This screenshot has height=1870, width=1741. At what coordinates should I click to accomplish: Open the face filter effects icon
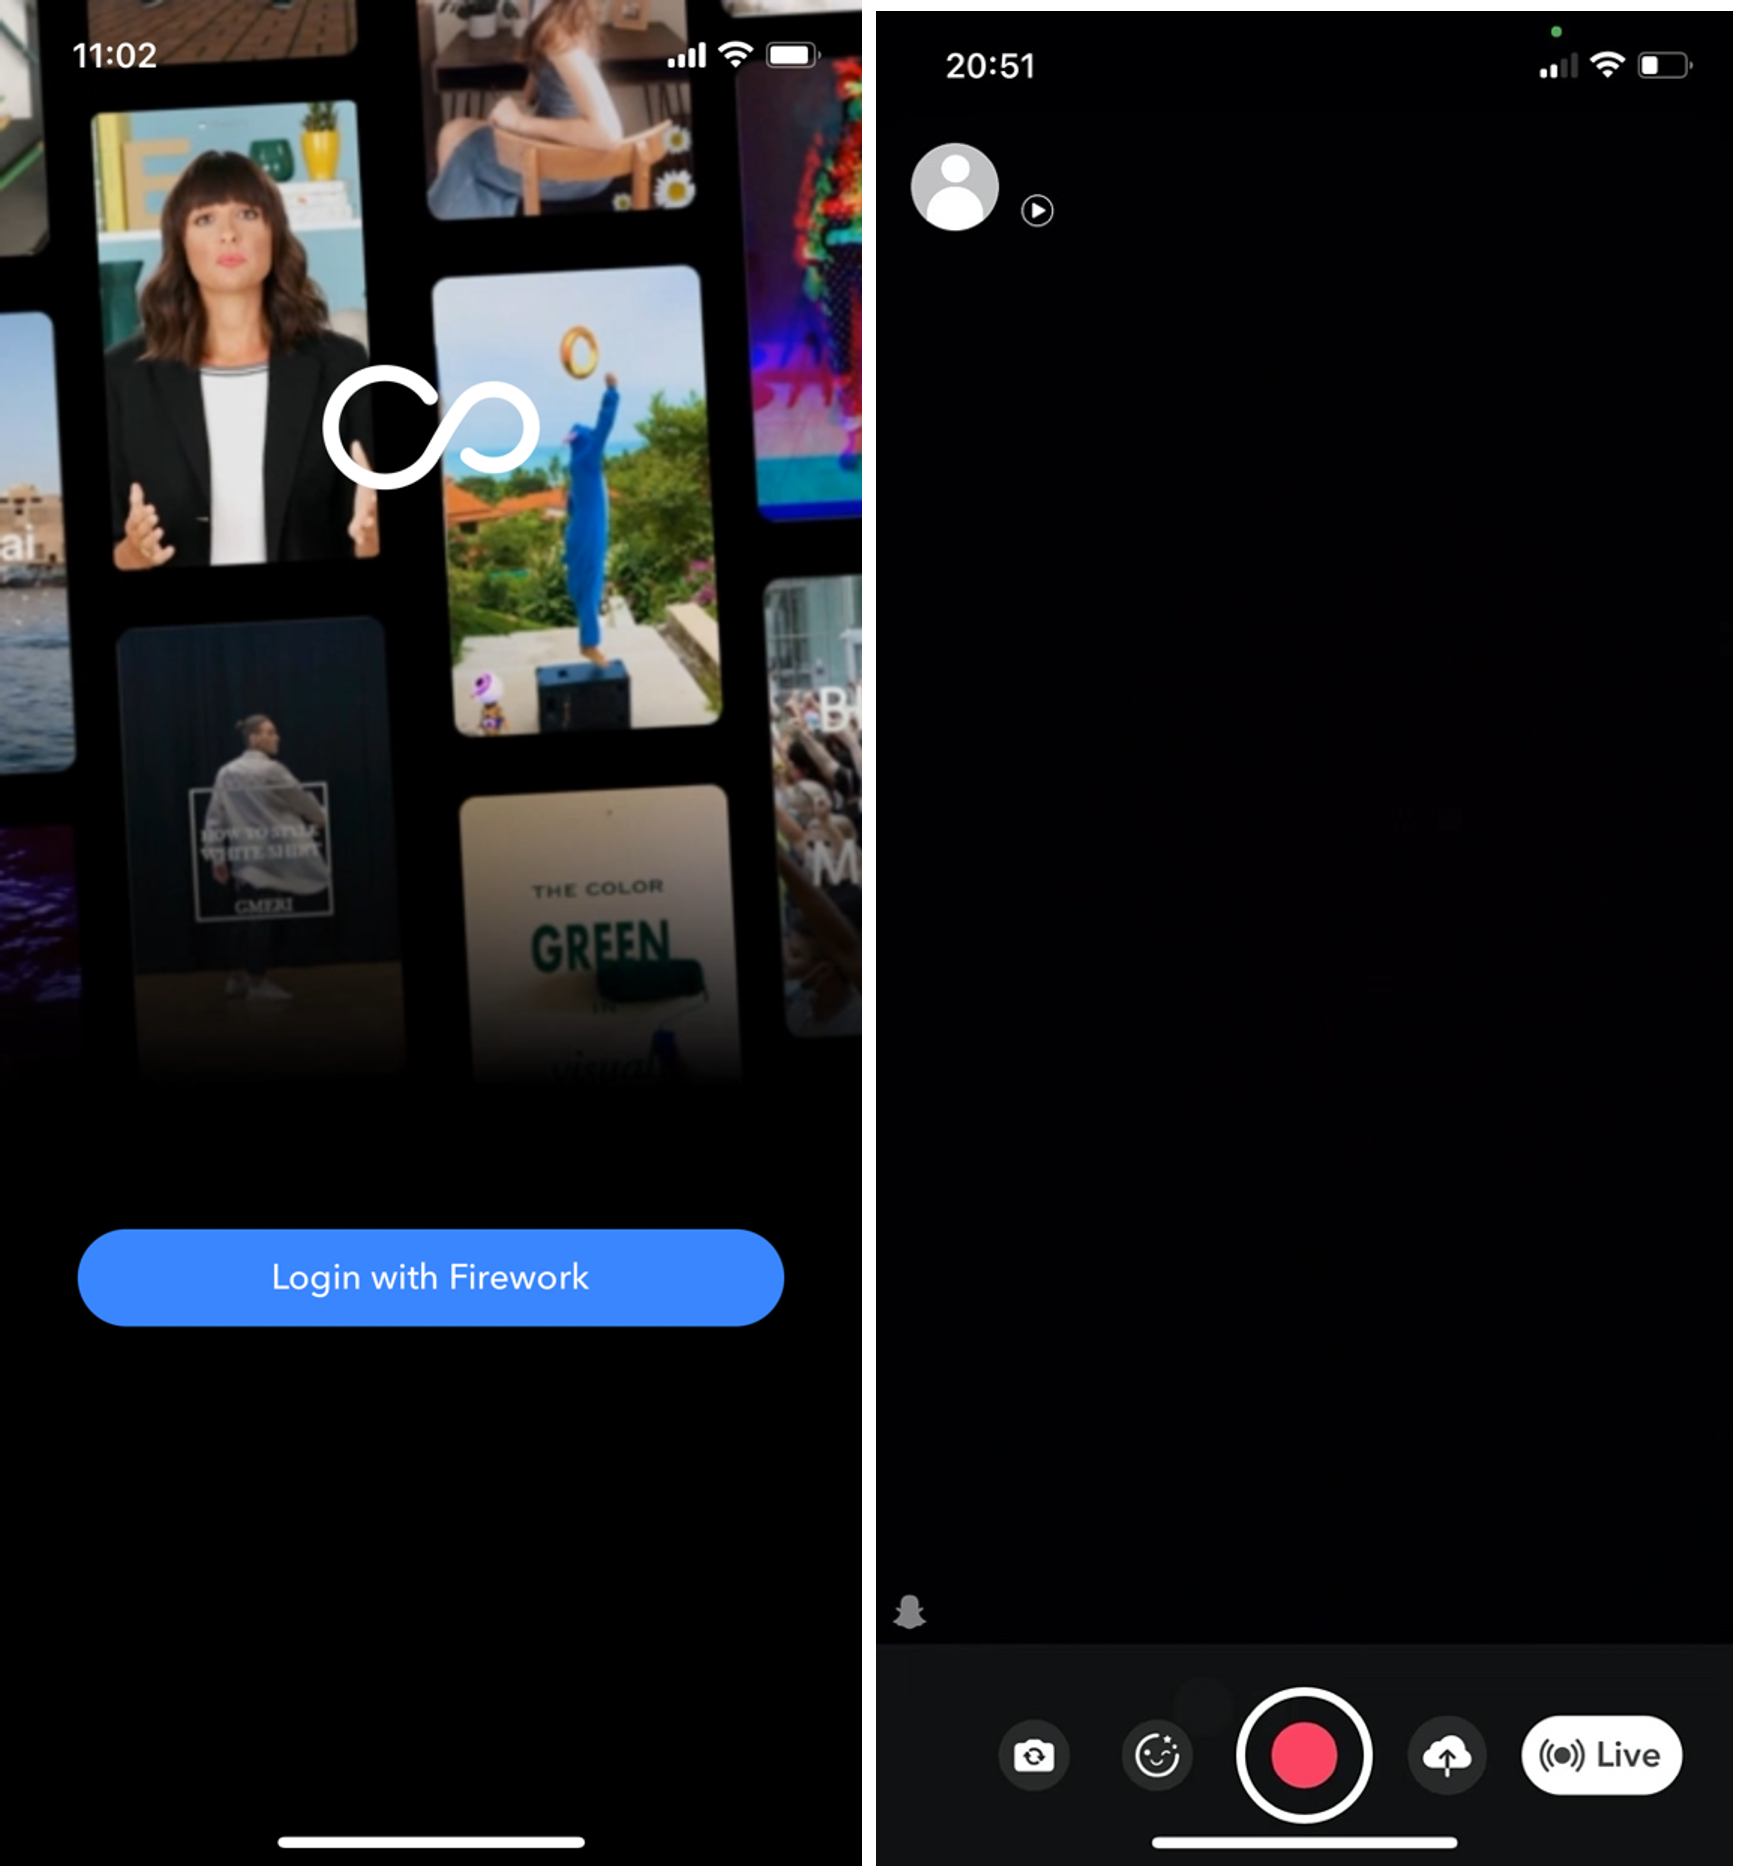coord(1157,1756)
